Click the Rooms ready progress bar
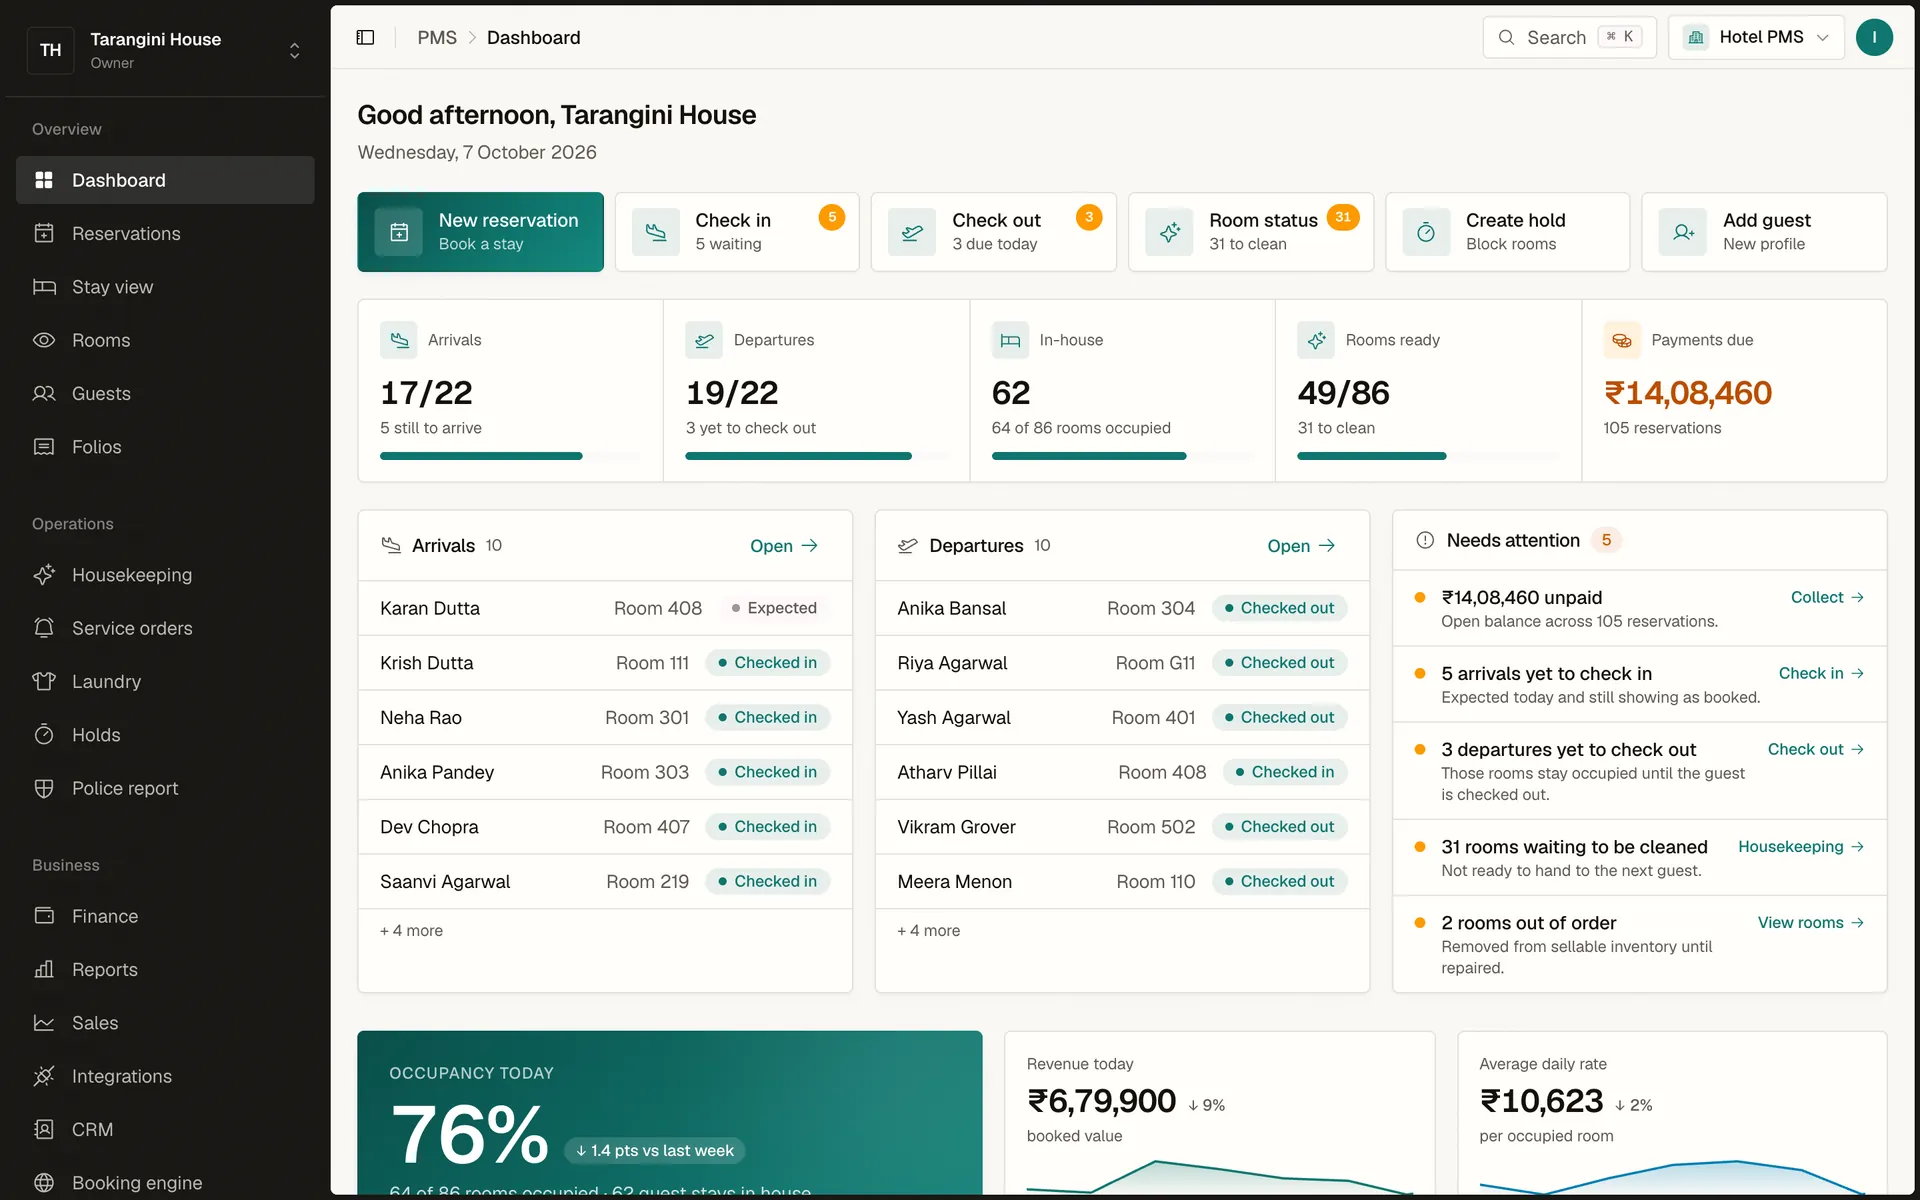The width and height of the screenshot is (1920, 1200). pyautogui.click(x=1428, y=456)
